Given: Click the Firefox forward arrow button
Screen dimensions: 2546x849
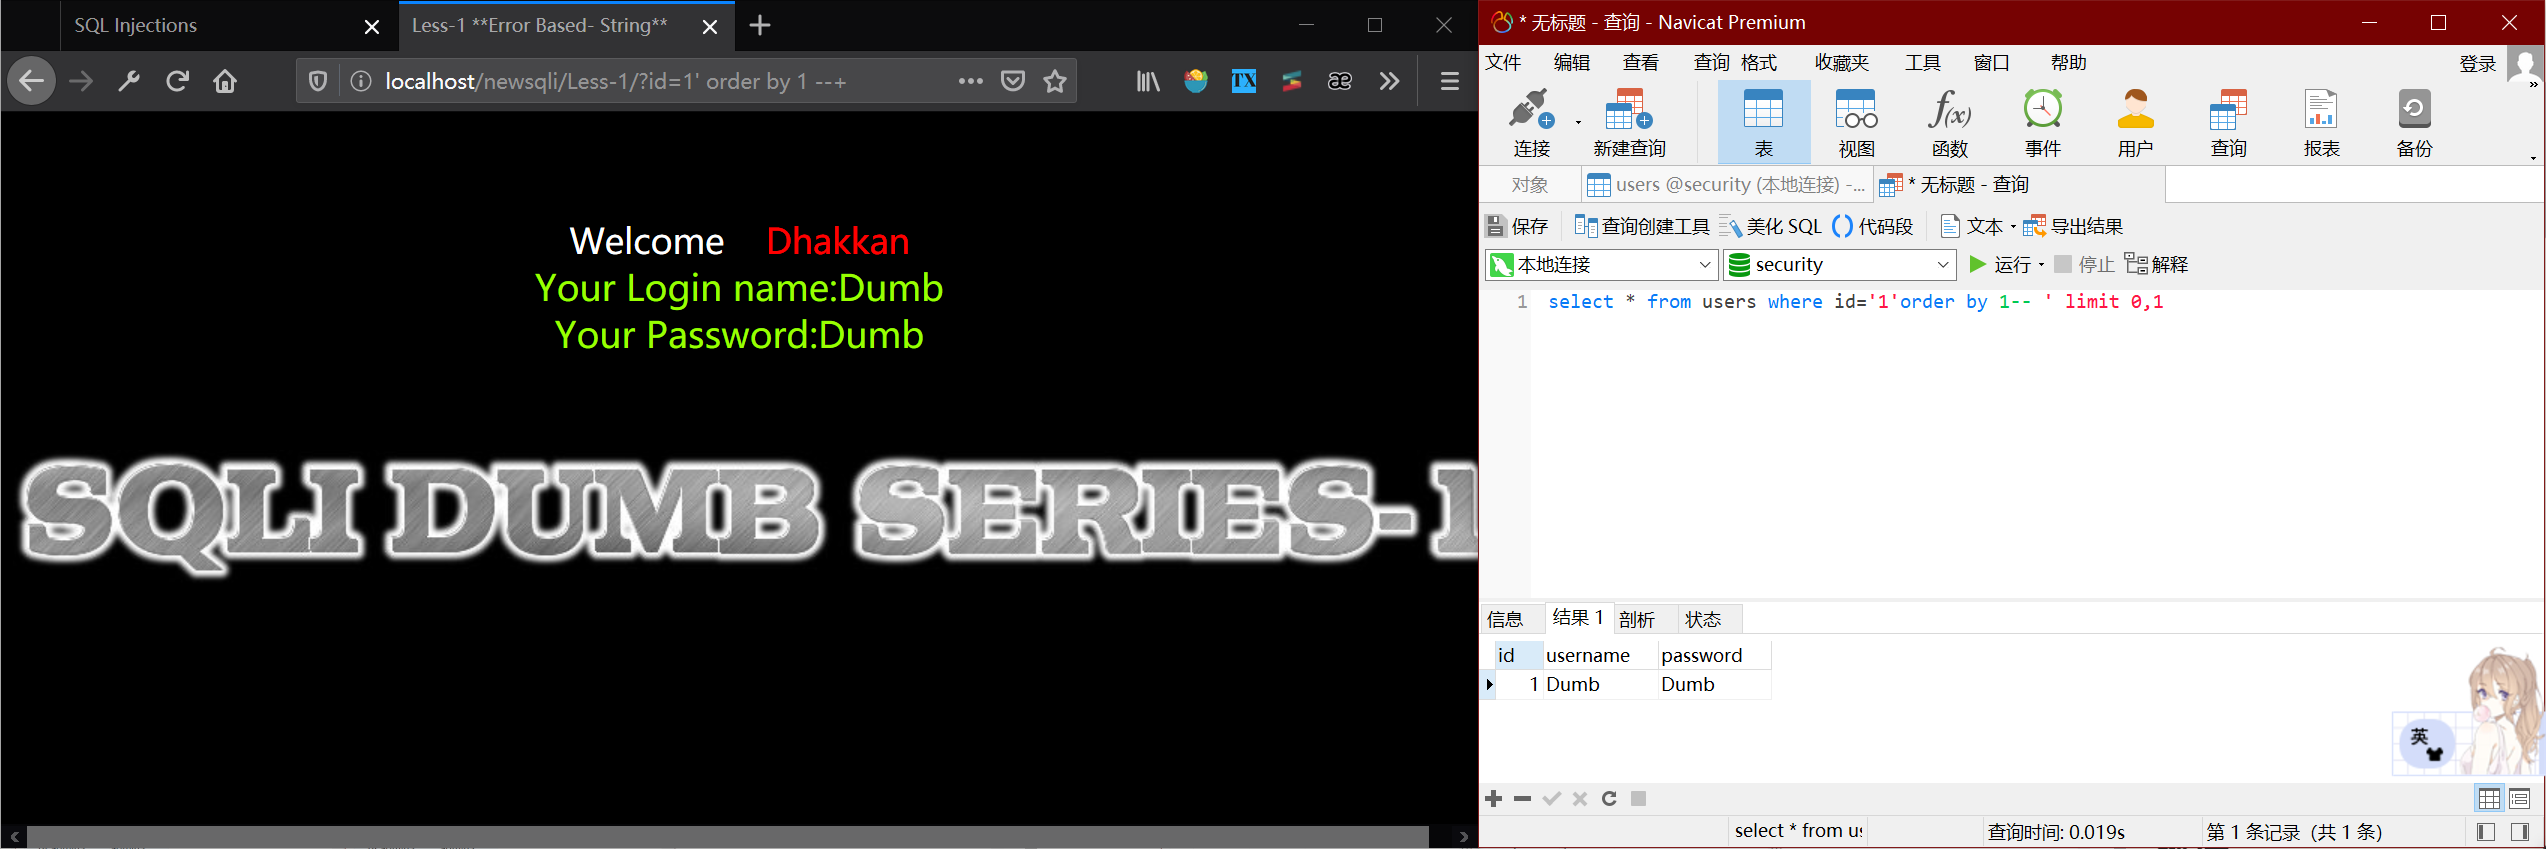Looking at the screenshot, I should pos(81,81).
